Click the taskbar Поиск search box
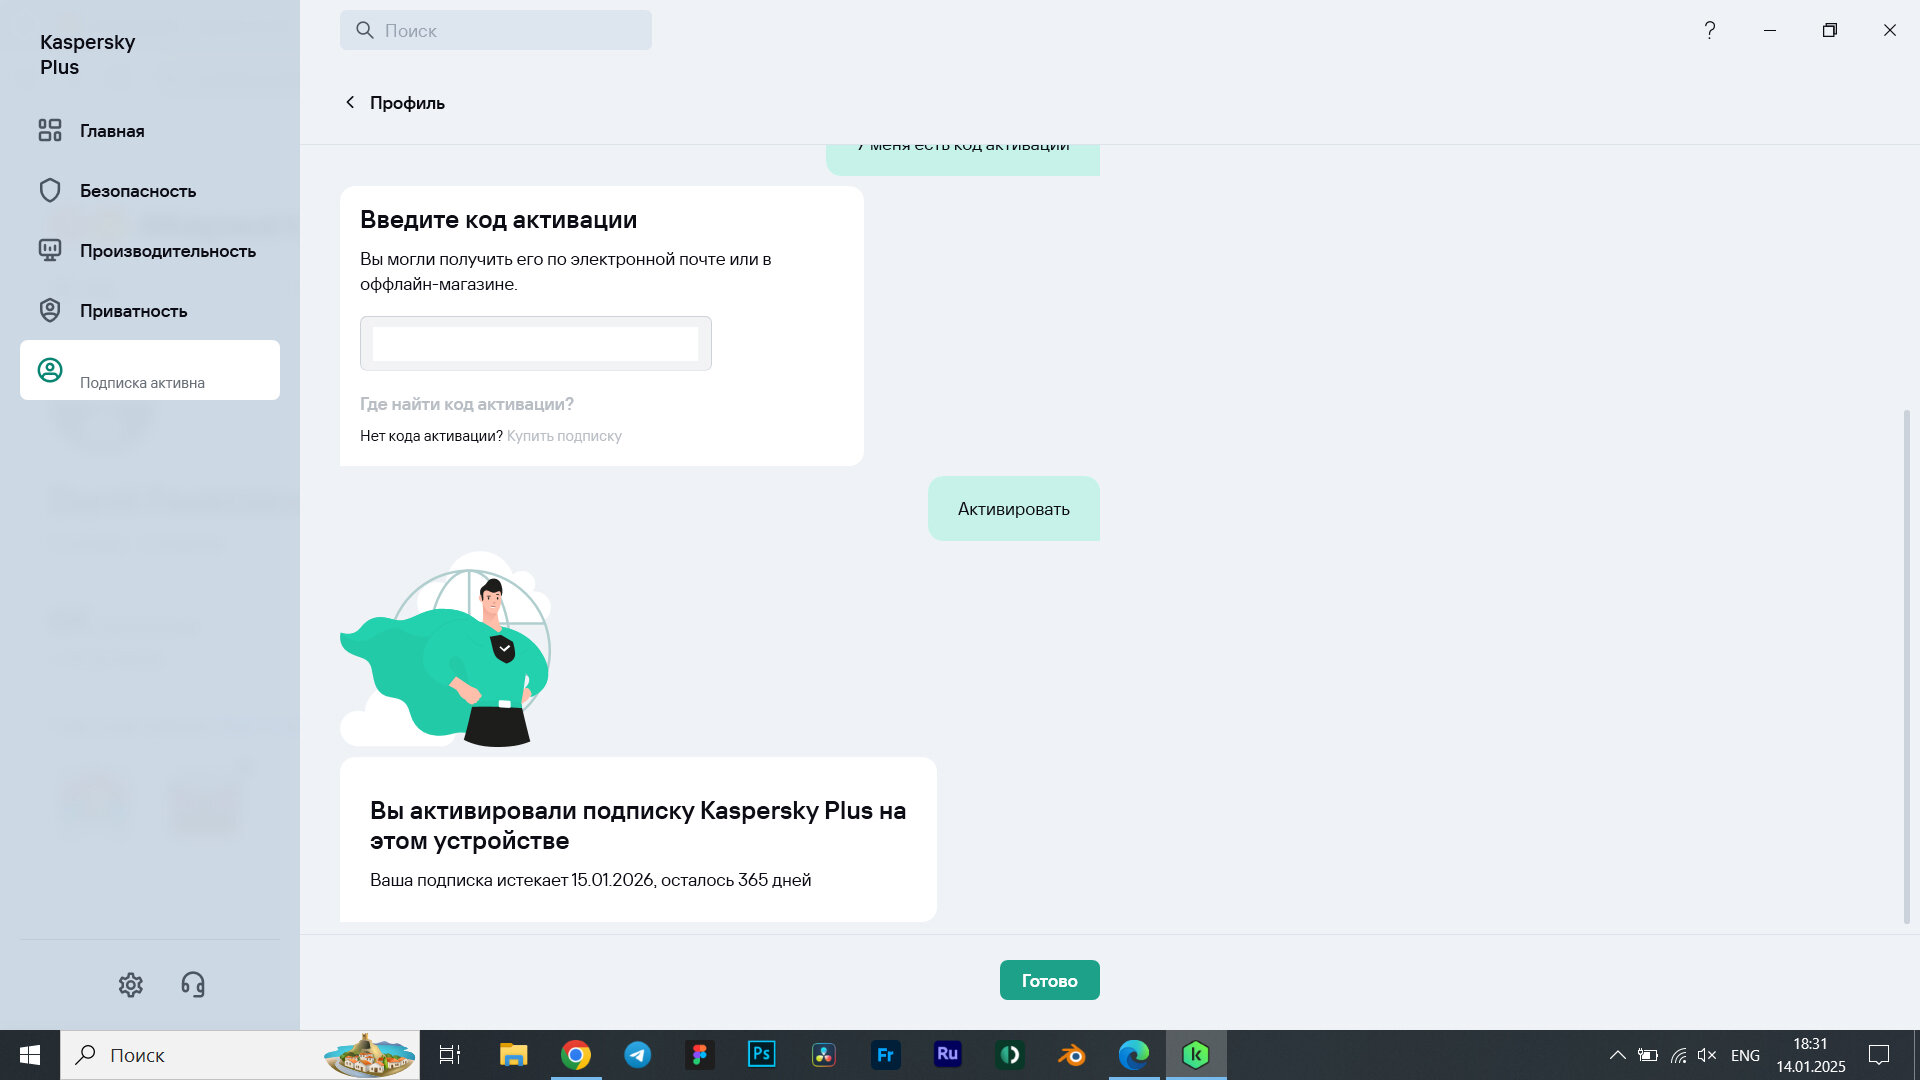Screen dimensions: 1920x1080 pos(240,1055)
